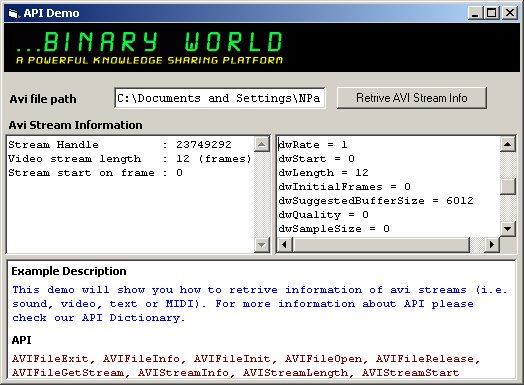Click the left stream info box's up arrow
The height and width of the screenshot is (385, 524).
(261, 144)
